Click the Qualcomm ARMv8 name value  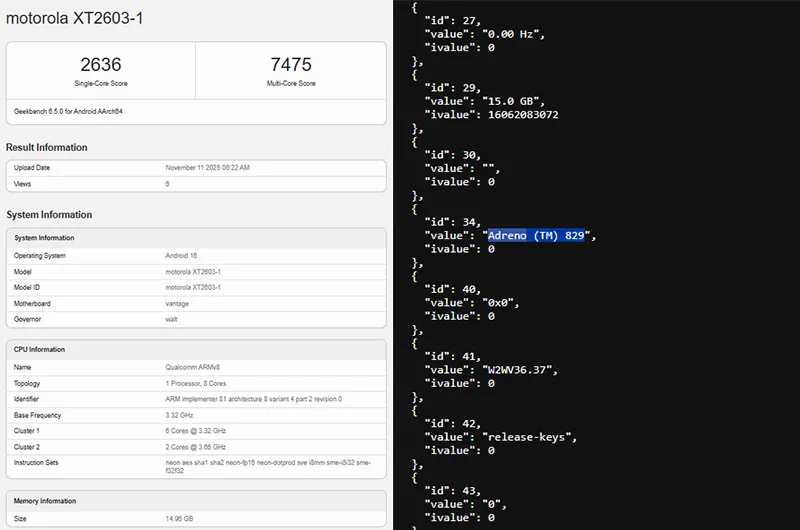[192, 367]
